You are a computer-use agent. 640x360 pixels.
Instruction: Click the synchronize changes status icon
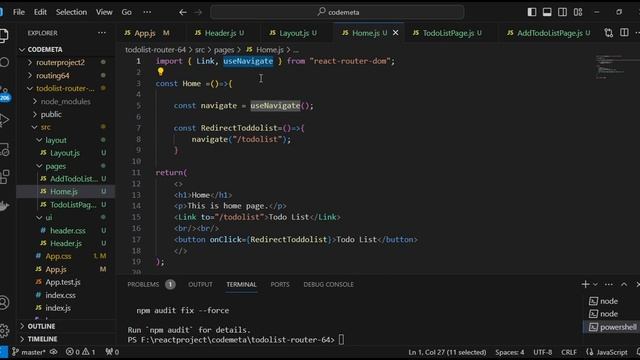tap(53, 352)
